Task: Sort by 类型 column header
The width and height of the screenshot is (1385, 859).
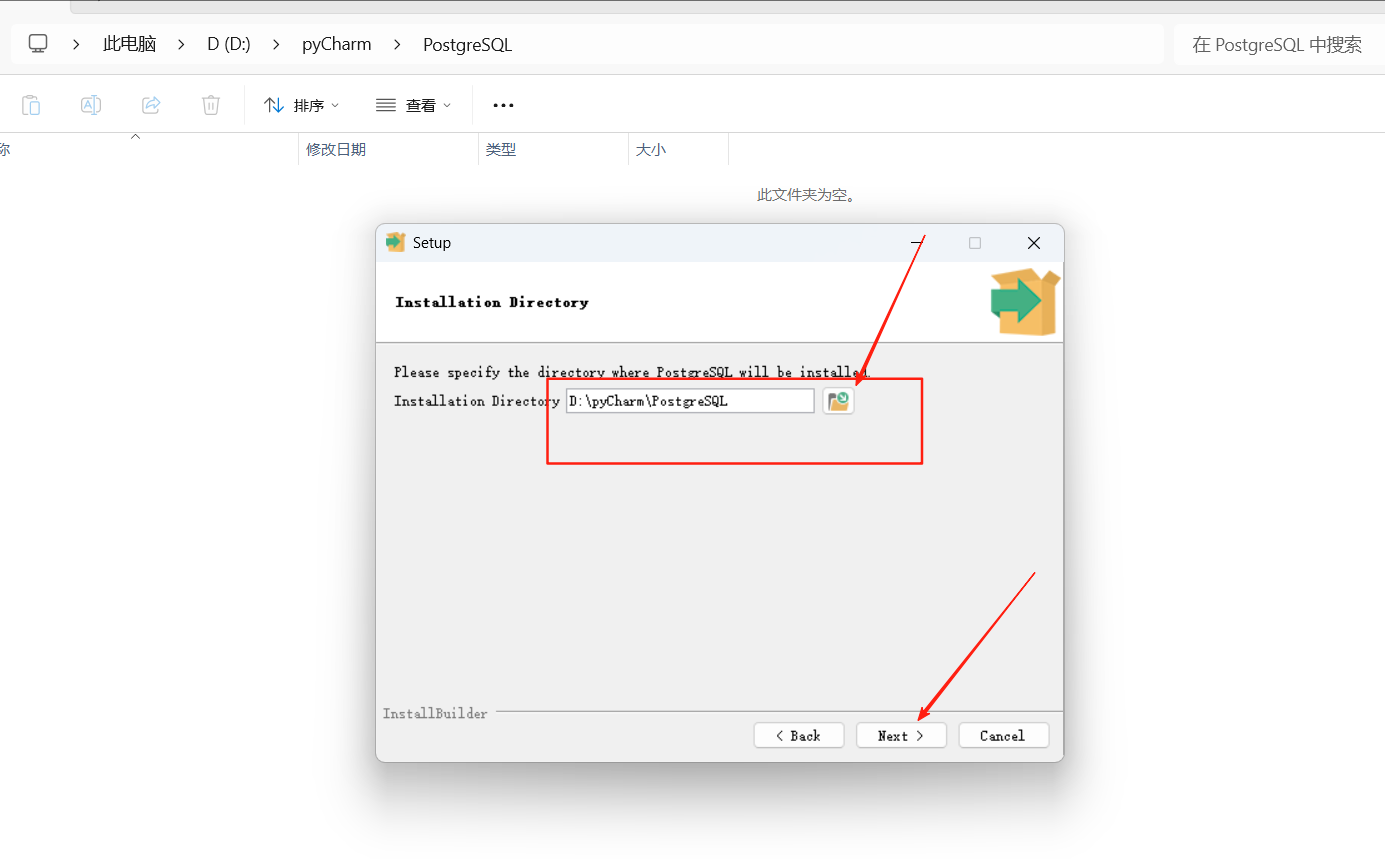Action: click(553, 149)
